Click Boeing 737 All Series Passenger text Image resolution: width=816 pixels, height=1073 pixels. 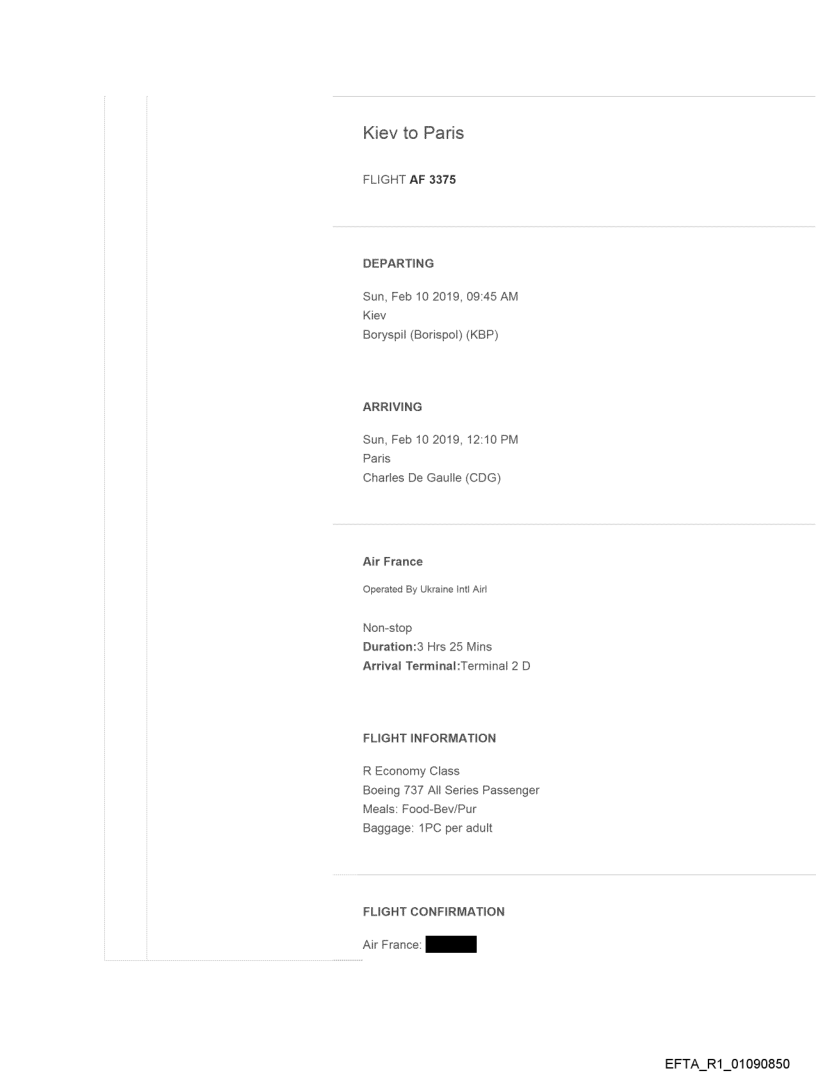click(451, 790)
